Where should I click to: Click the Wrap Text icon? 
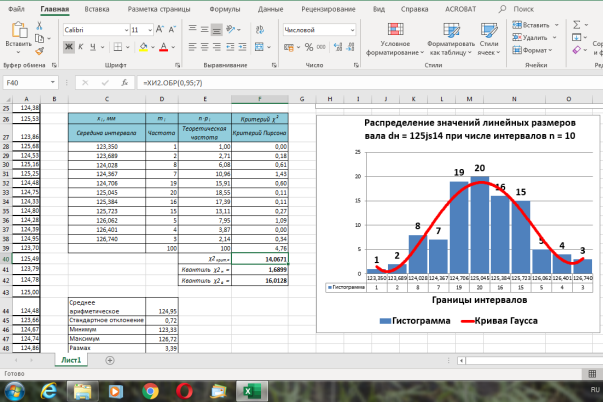[x=260, y=29]
